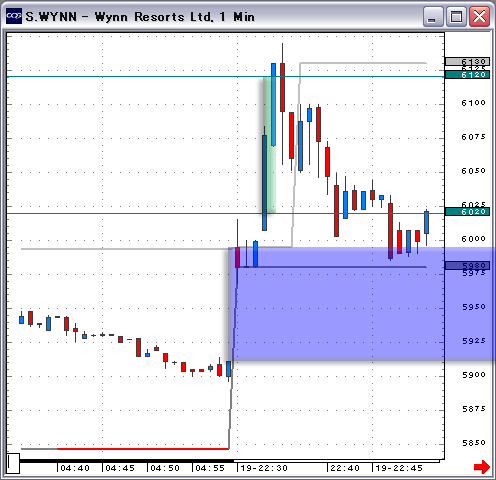Viewport: 496px width, 480px height.
Task: Click the 22:40 time axis label
Action: point(345,468)
